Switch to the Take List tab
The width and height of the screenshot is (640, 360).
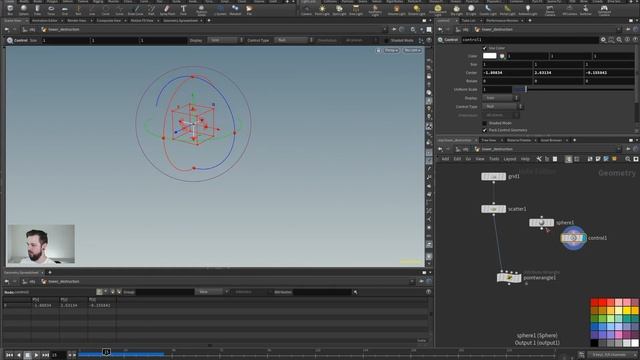point(468,20)
